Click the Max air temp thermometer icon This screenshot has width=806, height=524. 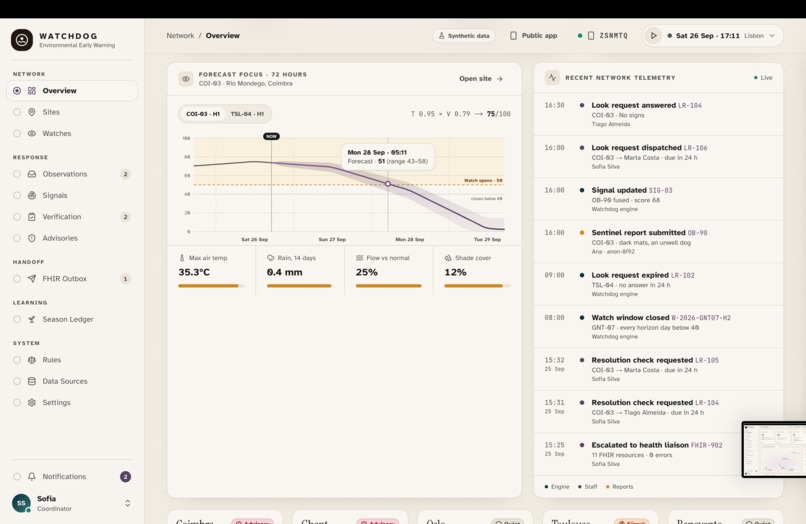(182, 258)
